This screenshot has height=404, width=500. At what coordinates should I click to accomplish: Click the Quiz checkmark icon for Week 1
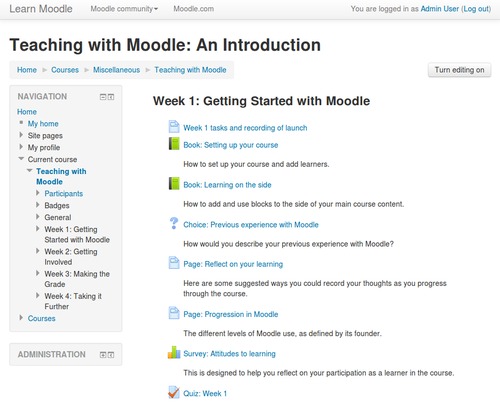[x=174, y=392]
